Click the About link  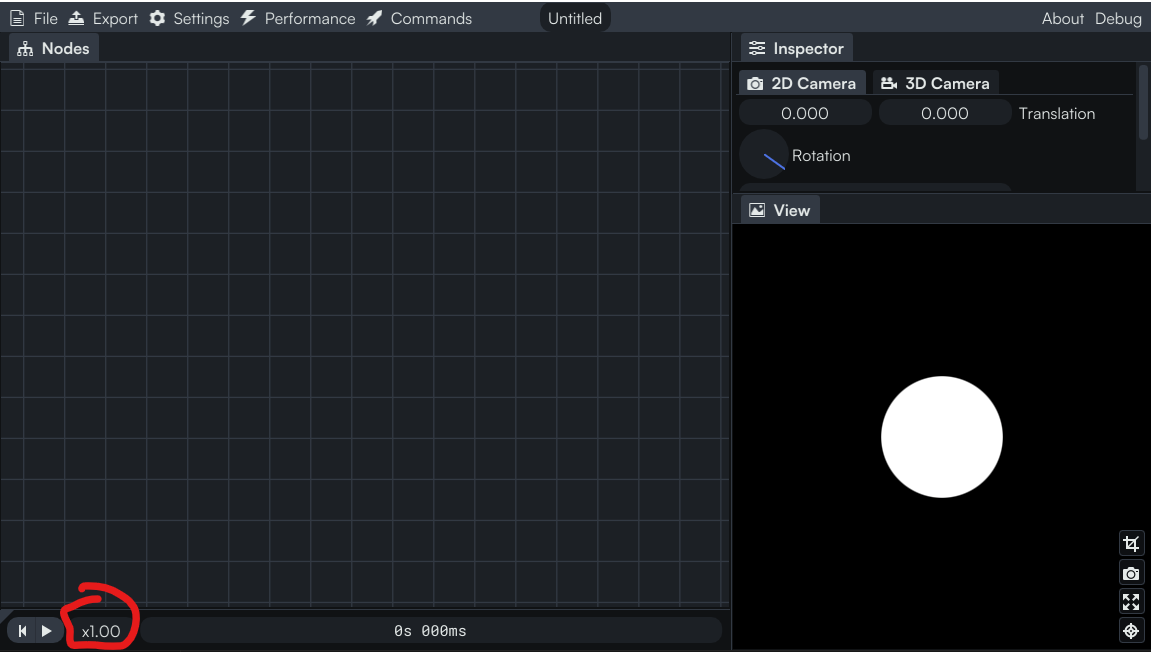click(x=1062, y=18)
